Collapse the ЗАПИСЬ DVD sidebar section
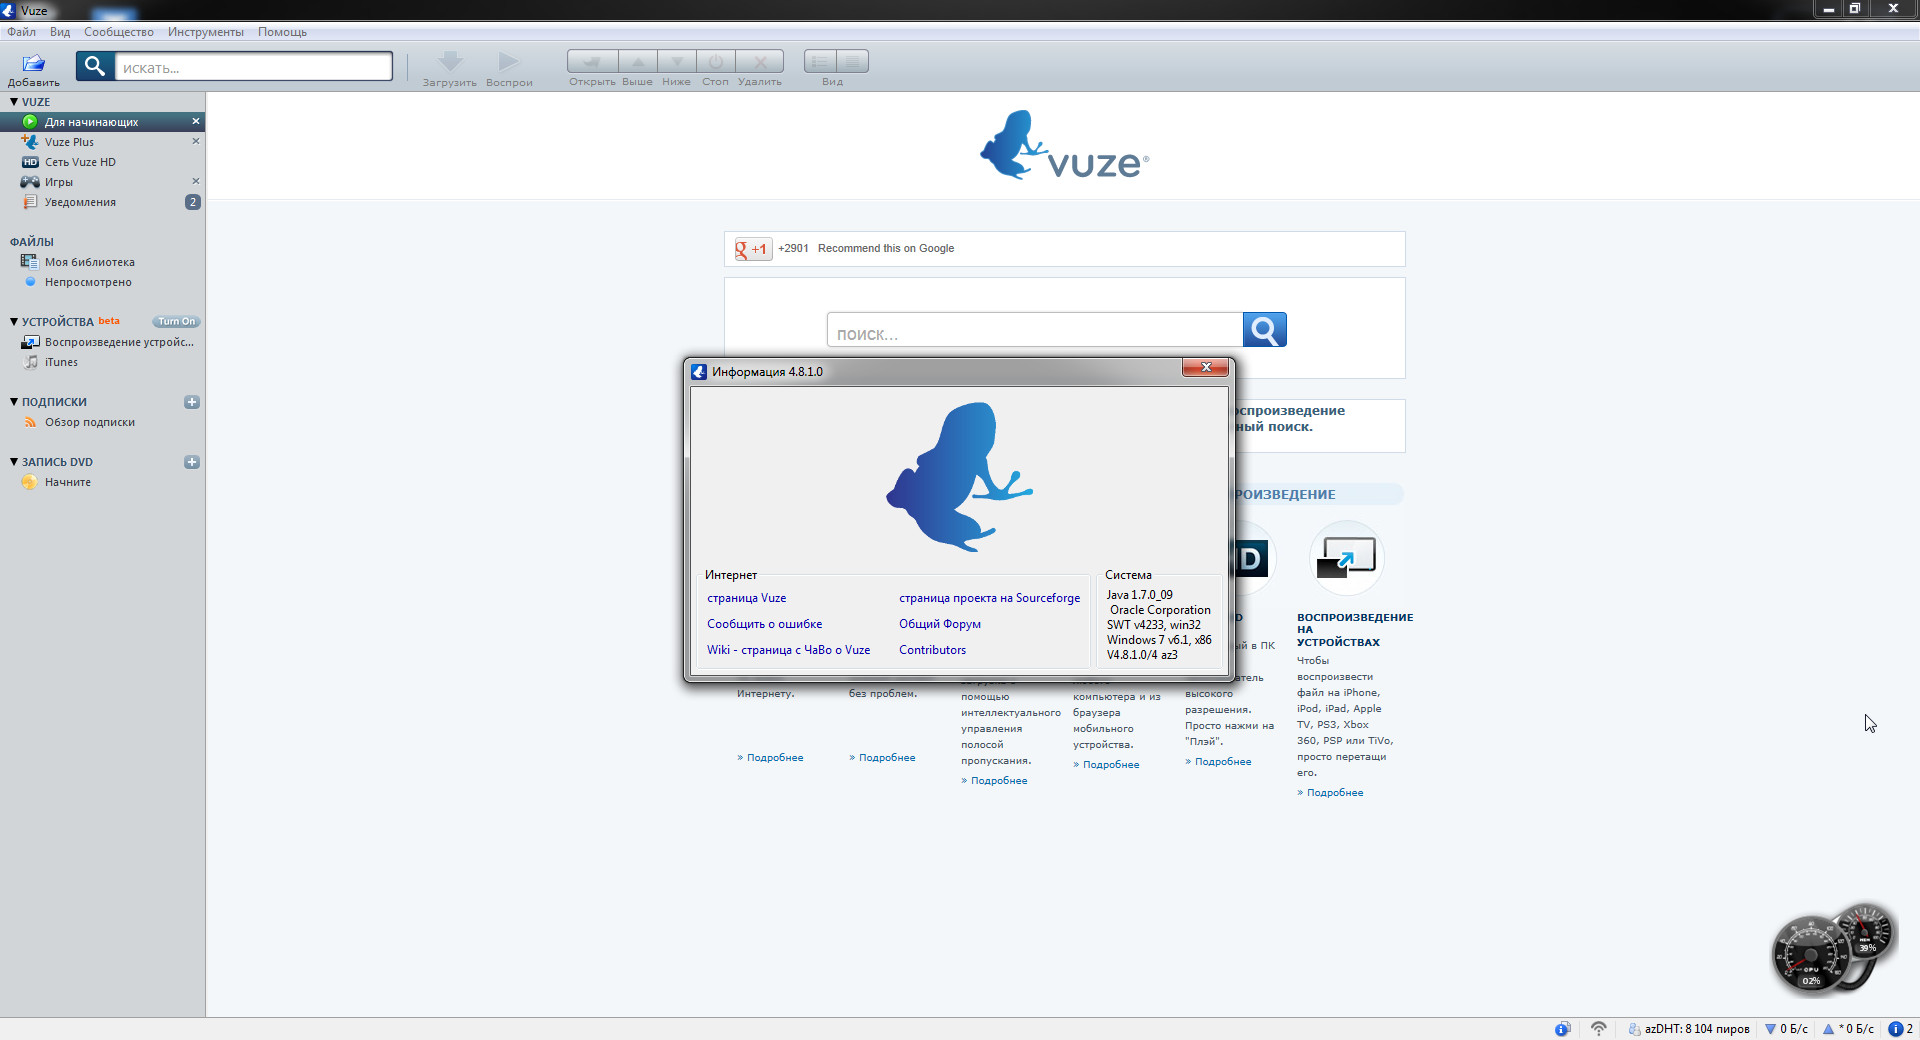The image size is (1920, 1040). [14, 462]
